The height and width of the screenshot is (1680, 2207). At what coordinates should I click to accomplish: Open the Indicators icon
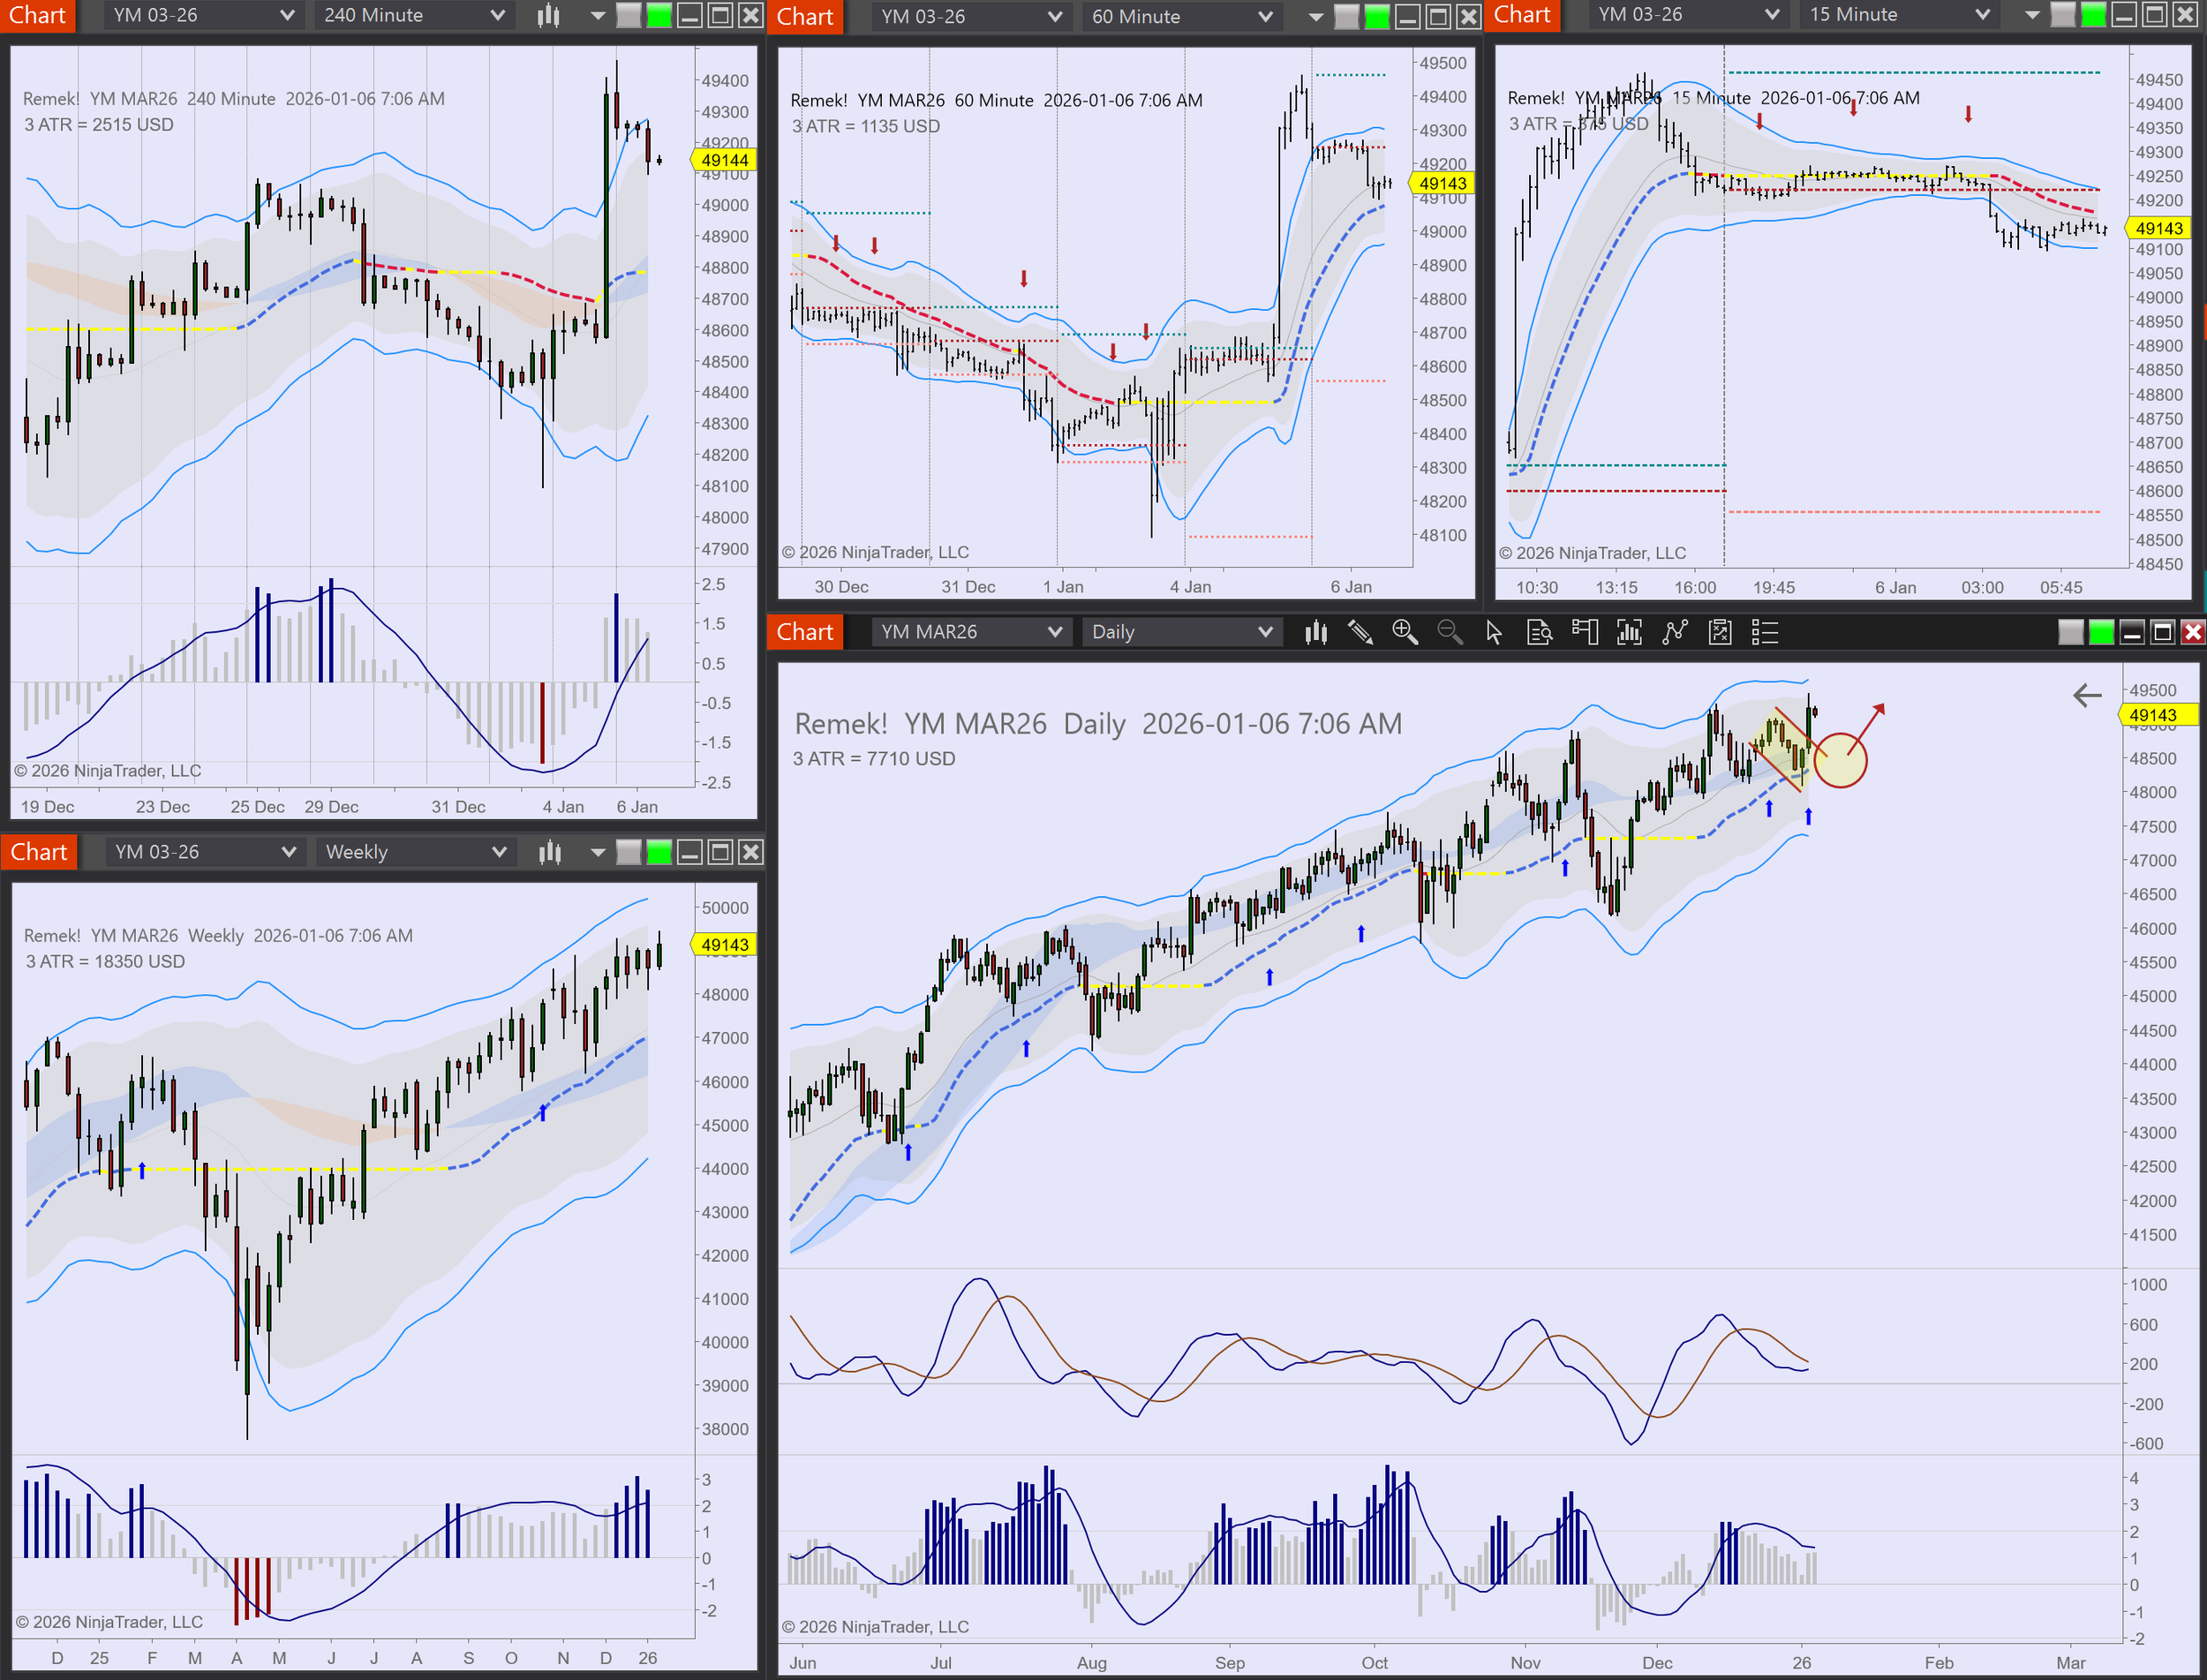pos(1629,632)
